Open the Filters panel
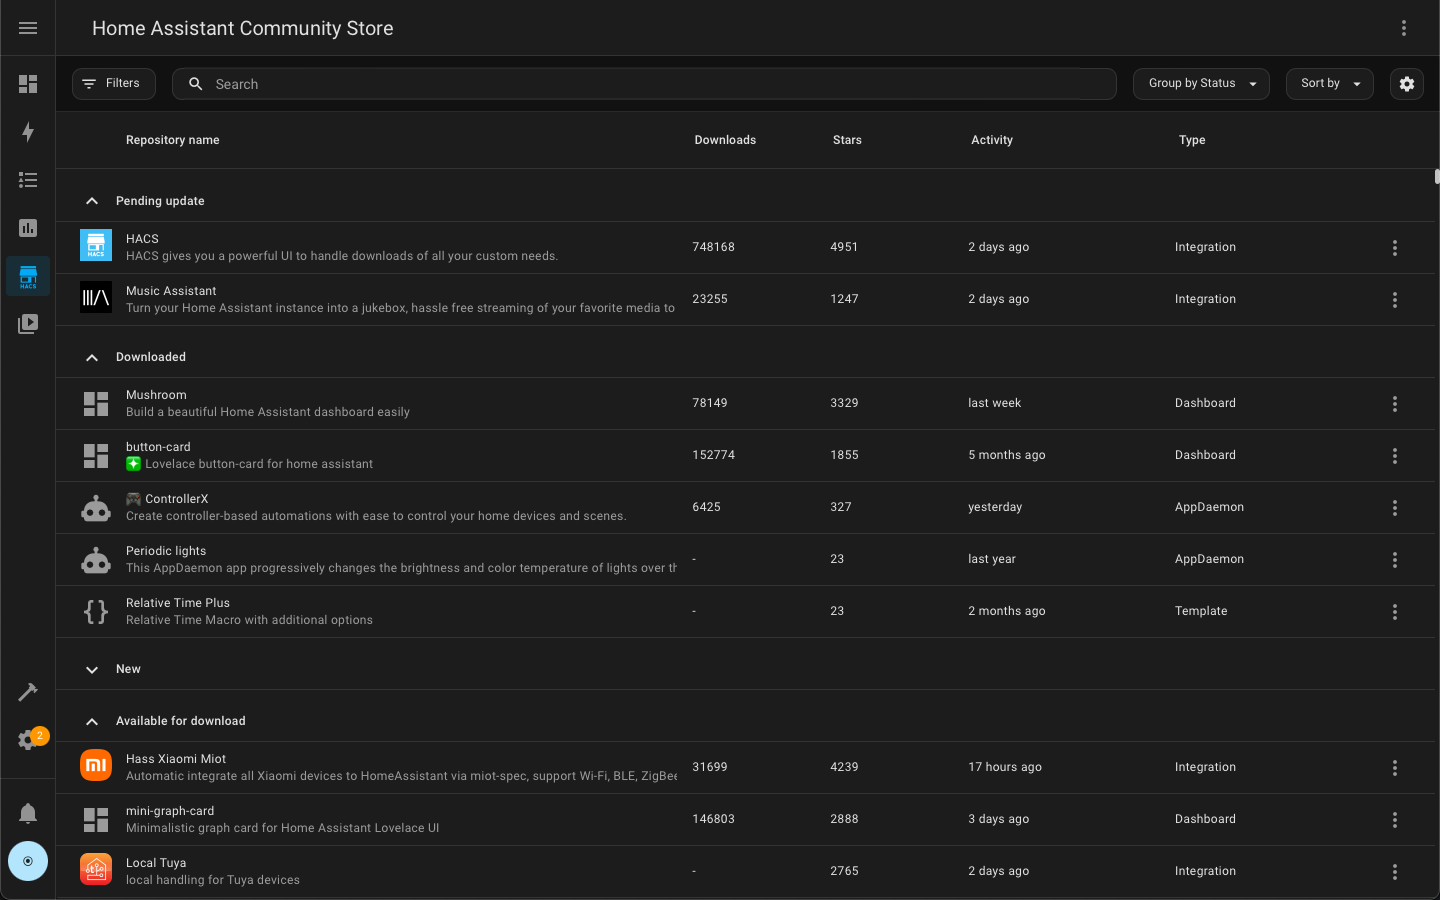 [113, 84]
